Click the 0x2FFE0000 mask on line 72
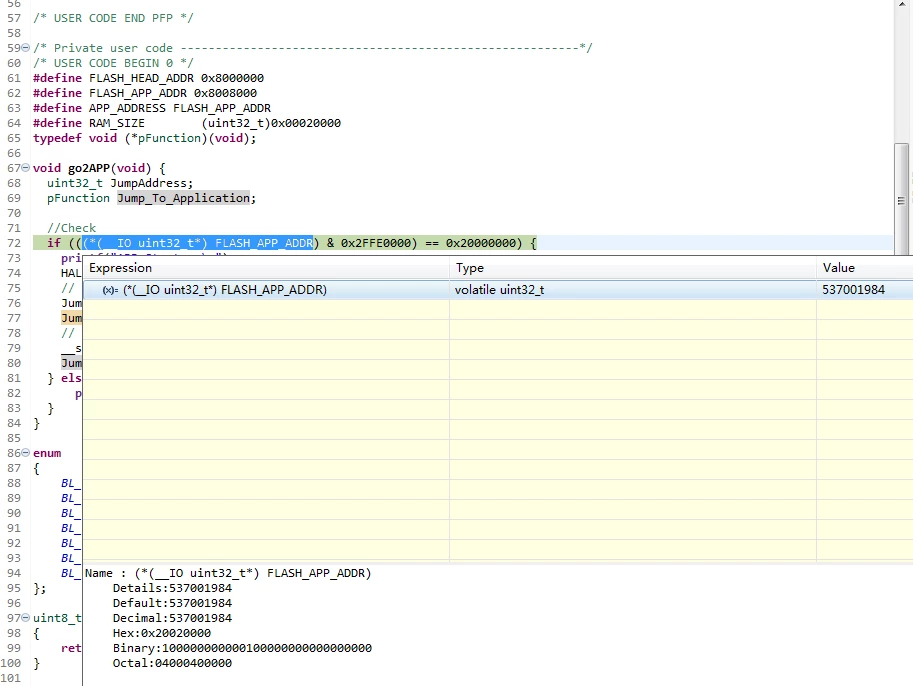The width and height of the screenshot is (913, 686). pyautogui.click(x=376, y=243)
